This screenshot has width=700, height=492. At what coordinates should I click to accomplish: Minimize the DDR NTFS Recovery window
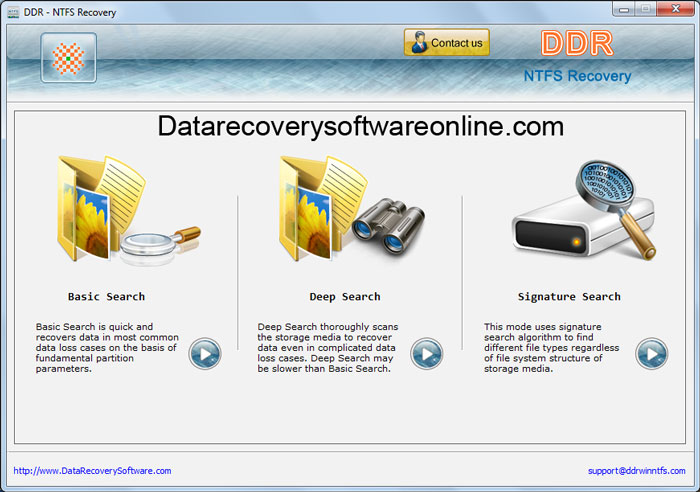624,9
